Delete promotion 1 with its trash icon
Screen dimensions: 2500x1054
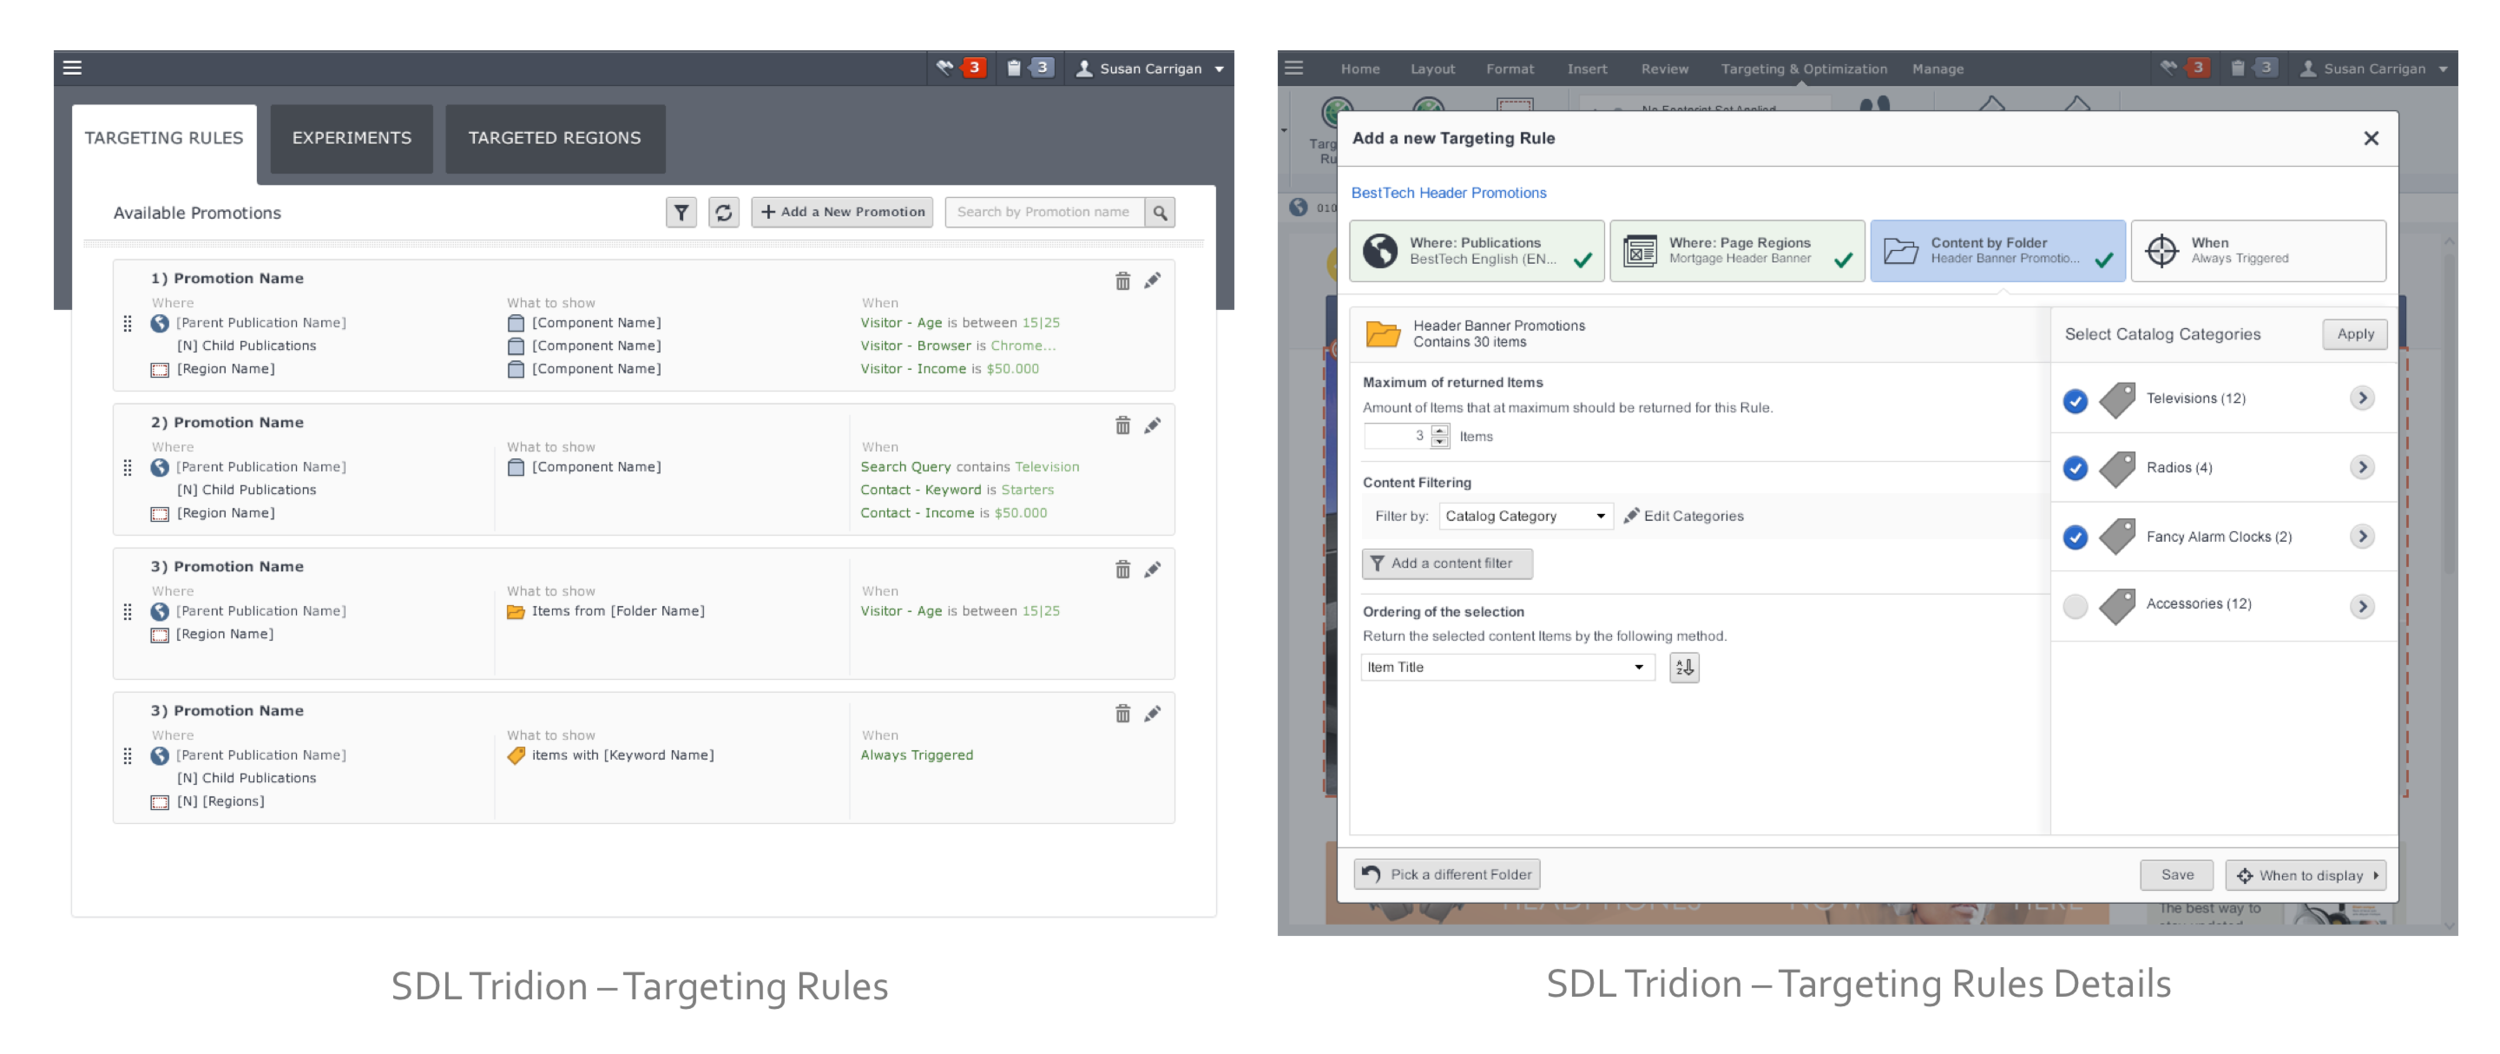tap(1123, 281)
